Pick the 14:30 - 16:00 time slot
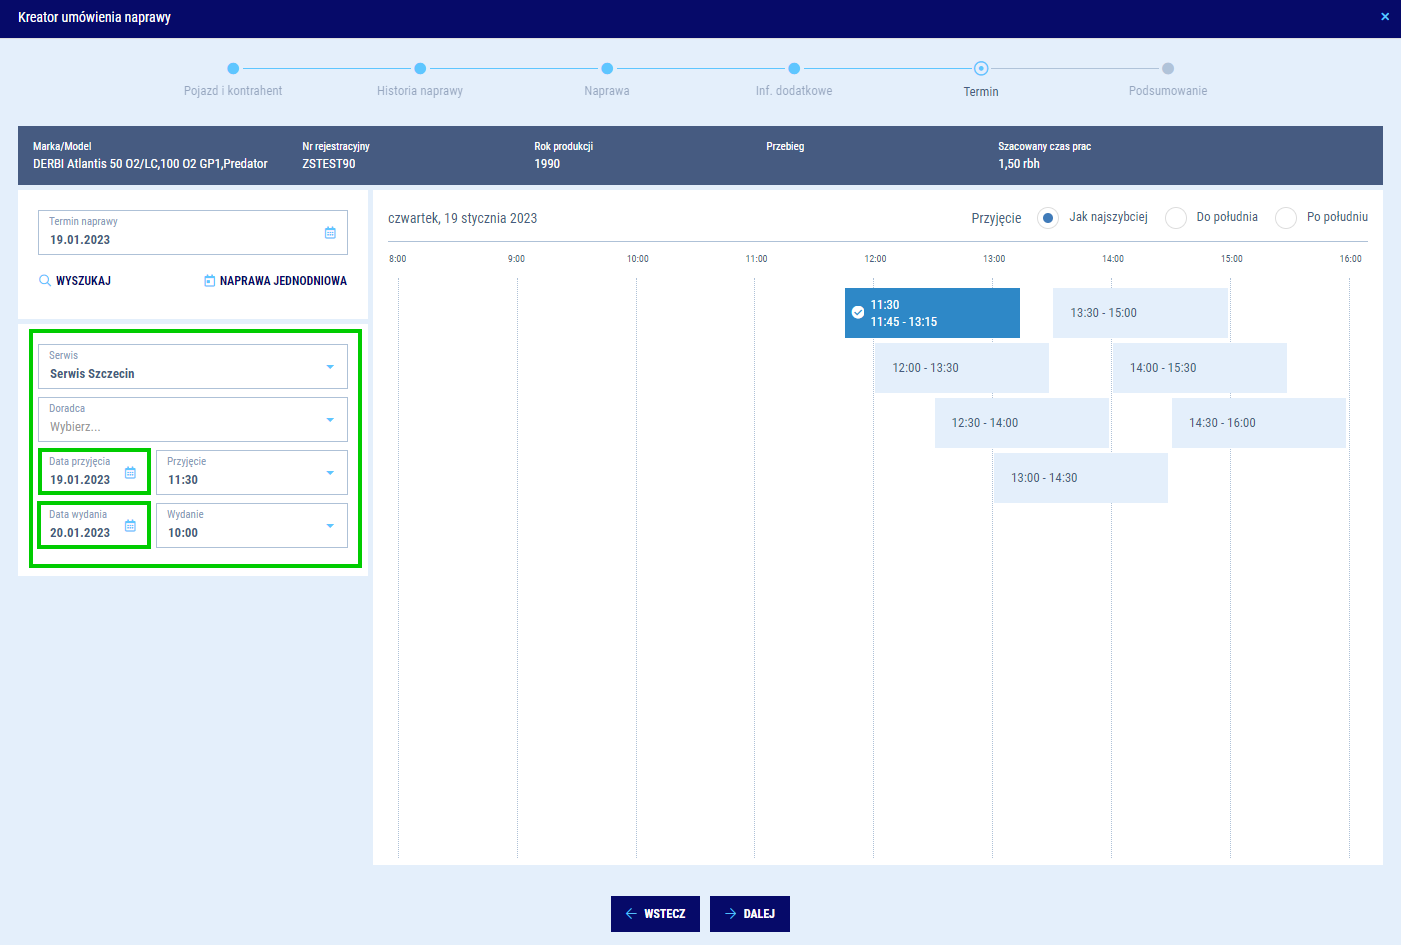The height and width of the screenshot is (945, 1401). click(1258, 423)
